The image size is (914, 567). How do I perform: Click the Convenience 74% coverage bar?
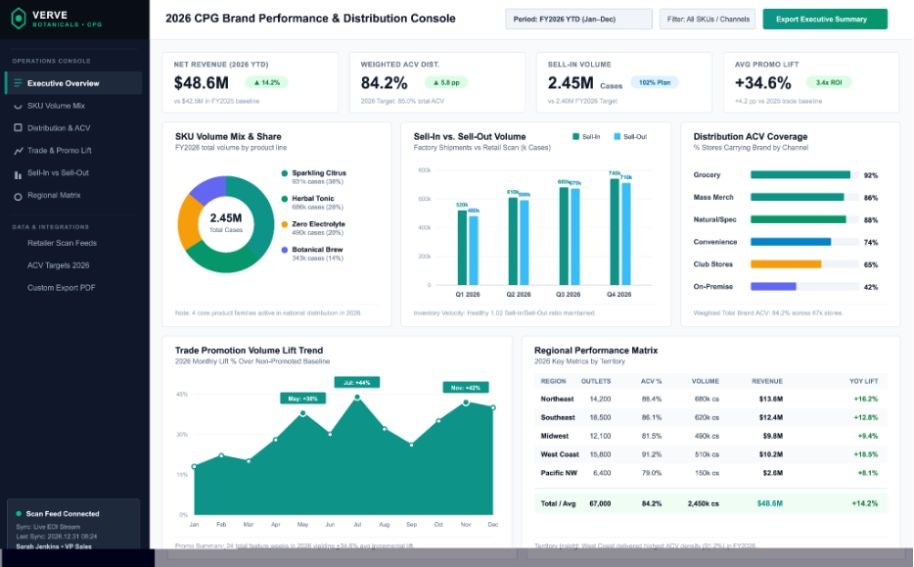(x=790, y=242)
